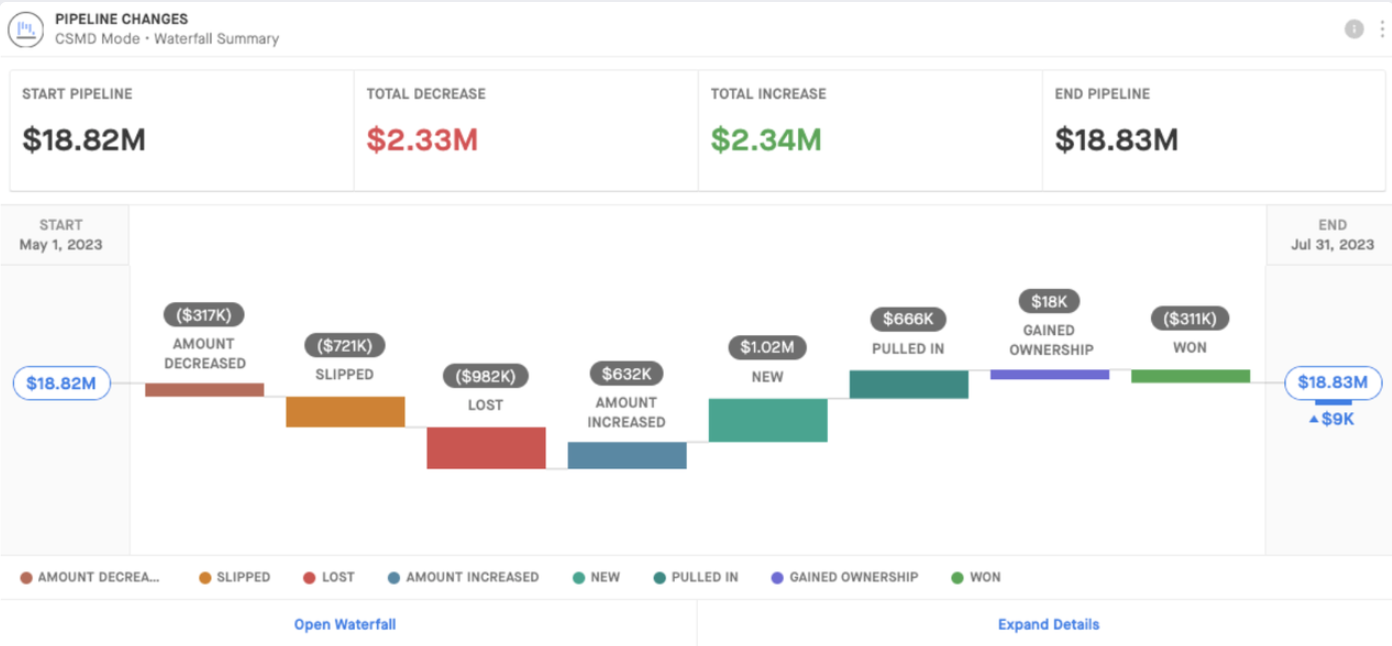Click the ($721K) Slipped value label
Image resolution: width=1392 pixels, height=646 pixels.
point(345,346)
